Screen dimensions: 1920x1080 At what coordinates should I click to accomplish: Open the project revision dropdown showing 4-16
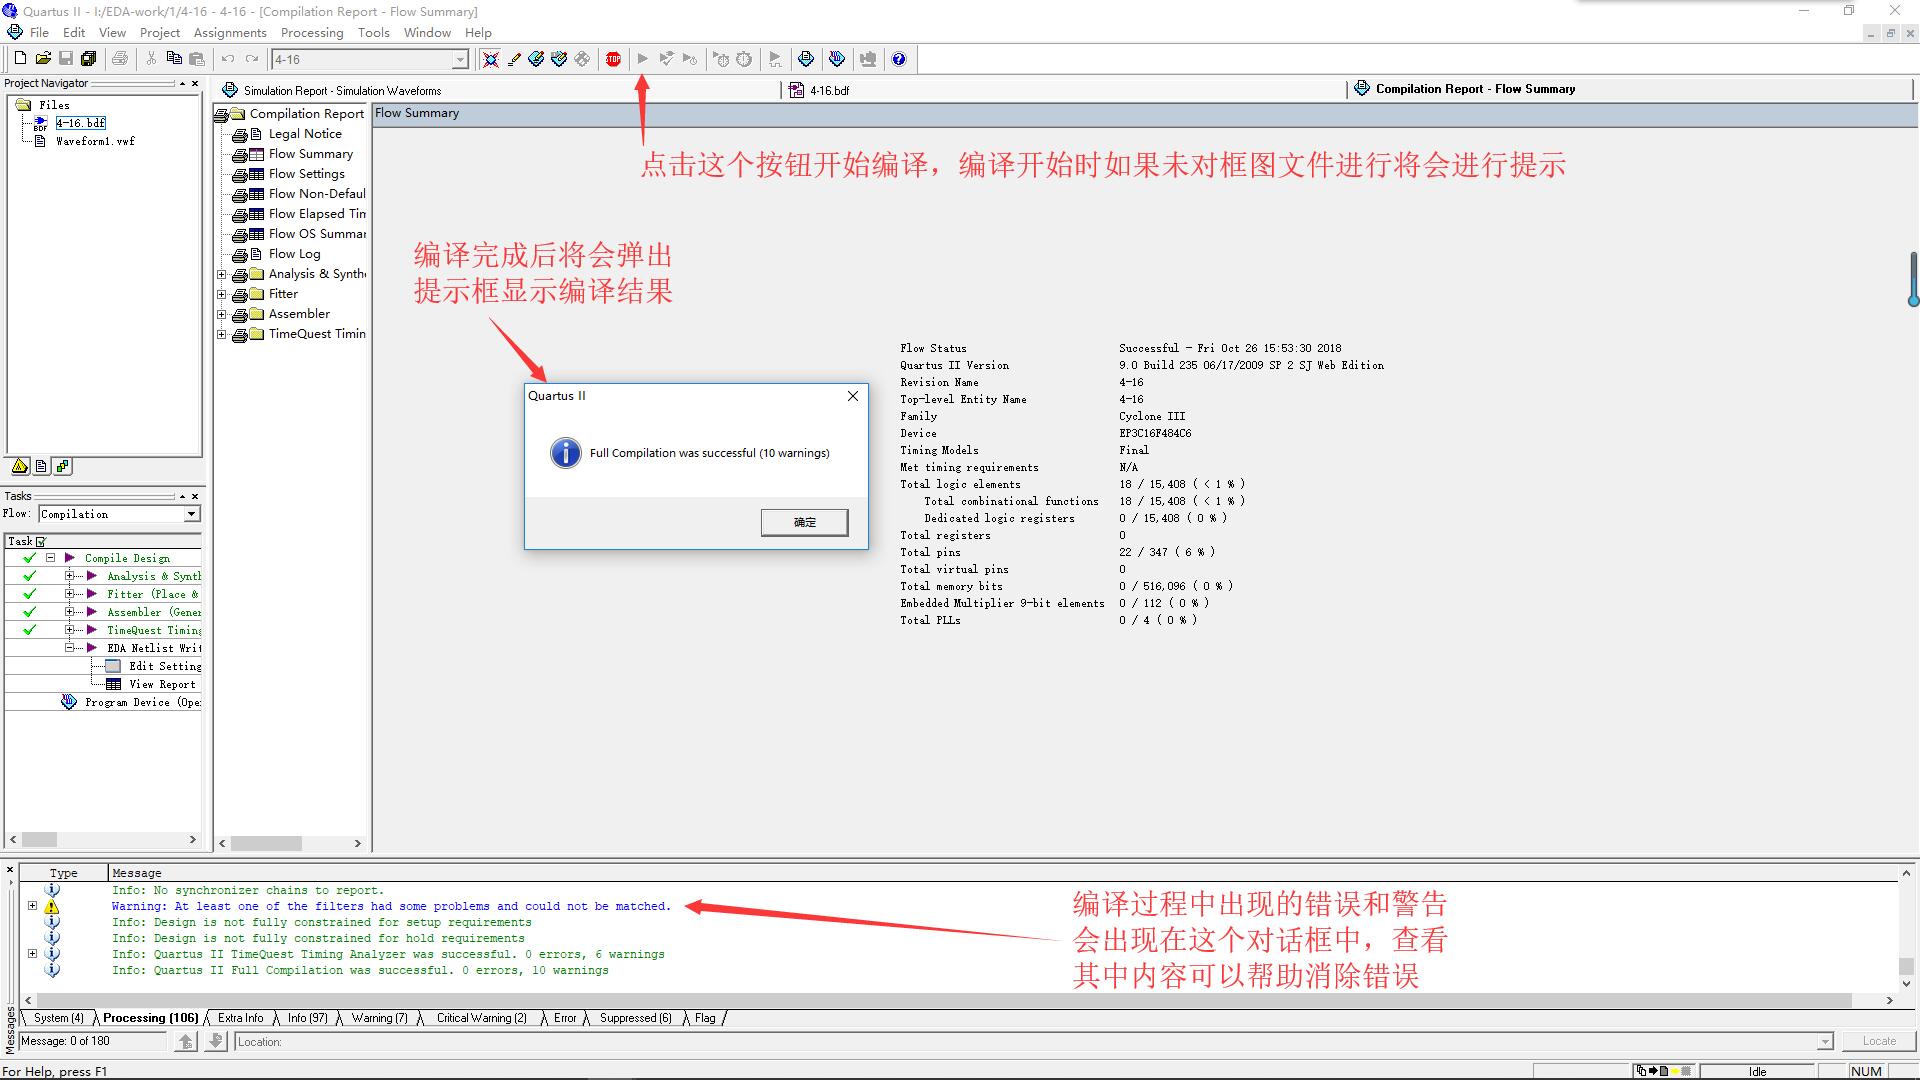click(x=459, y=60)
